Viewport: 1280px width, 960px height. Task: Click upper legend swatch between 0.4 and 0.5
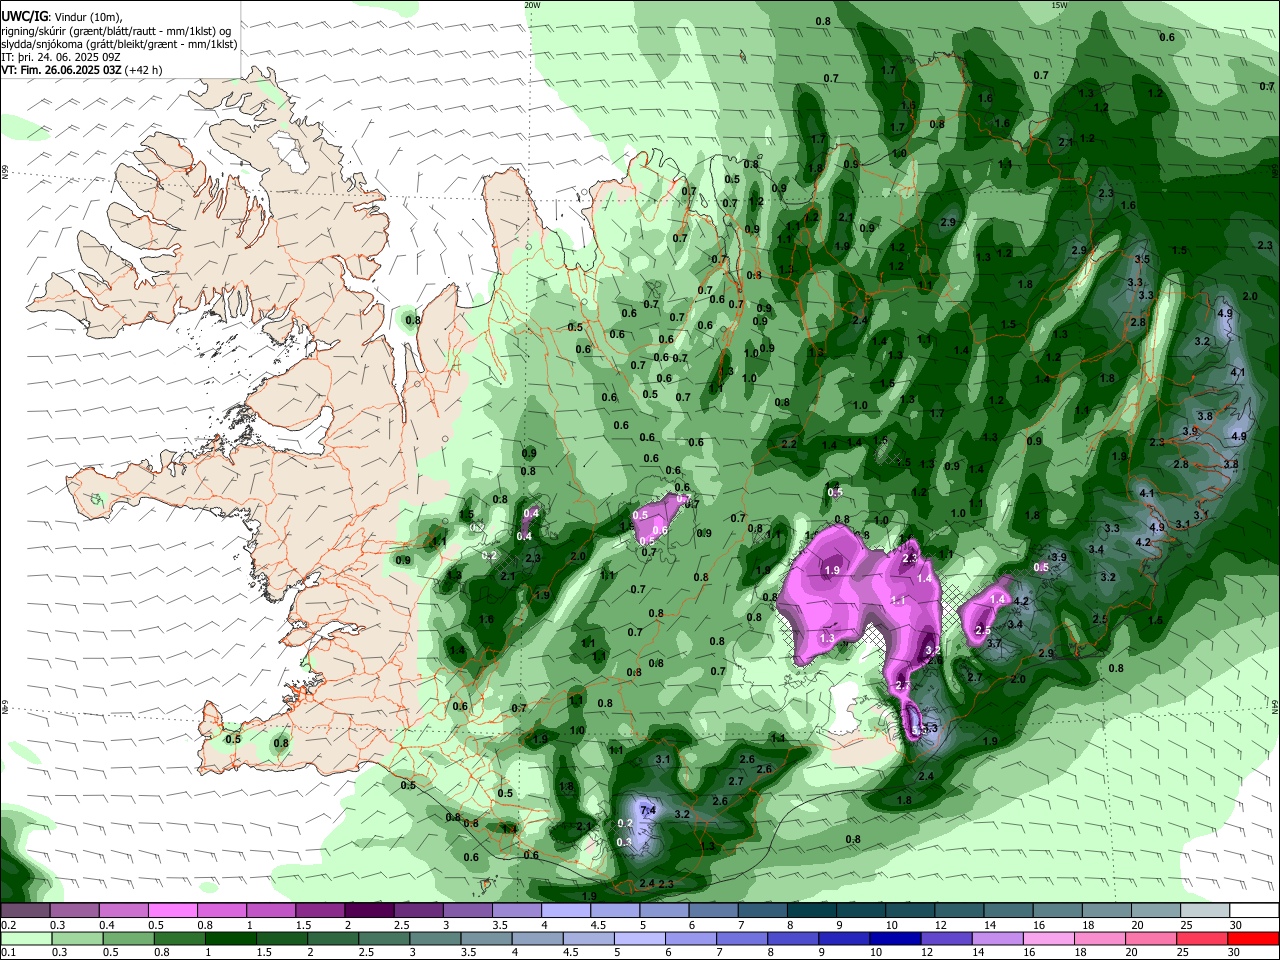[124, 911]
